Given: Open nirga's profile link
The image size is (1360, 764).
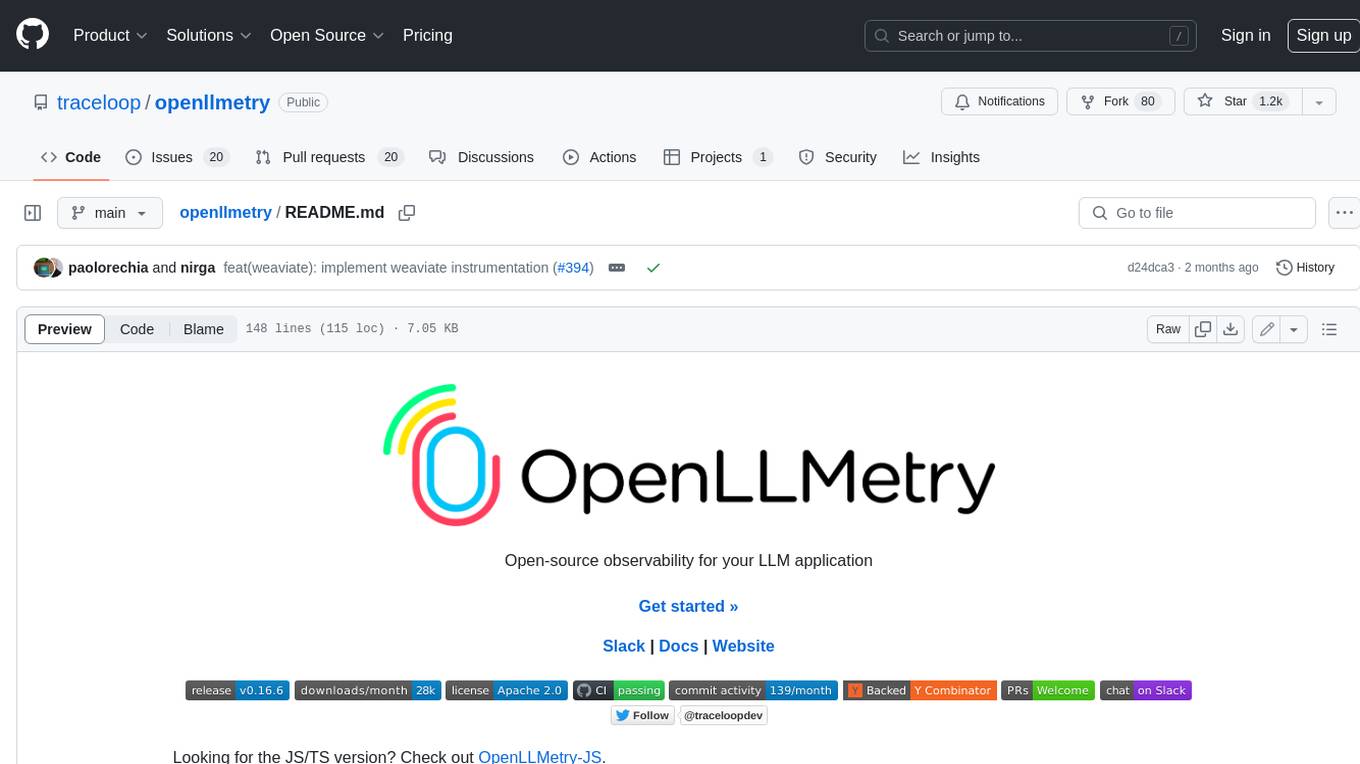Looking at the screenshot, I should [x=198, y=268].
